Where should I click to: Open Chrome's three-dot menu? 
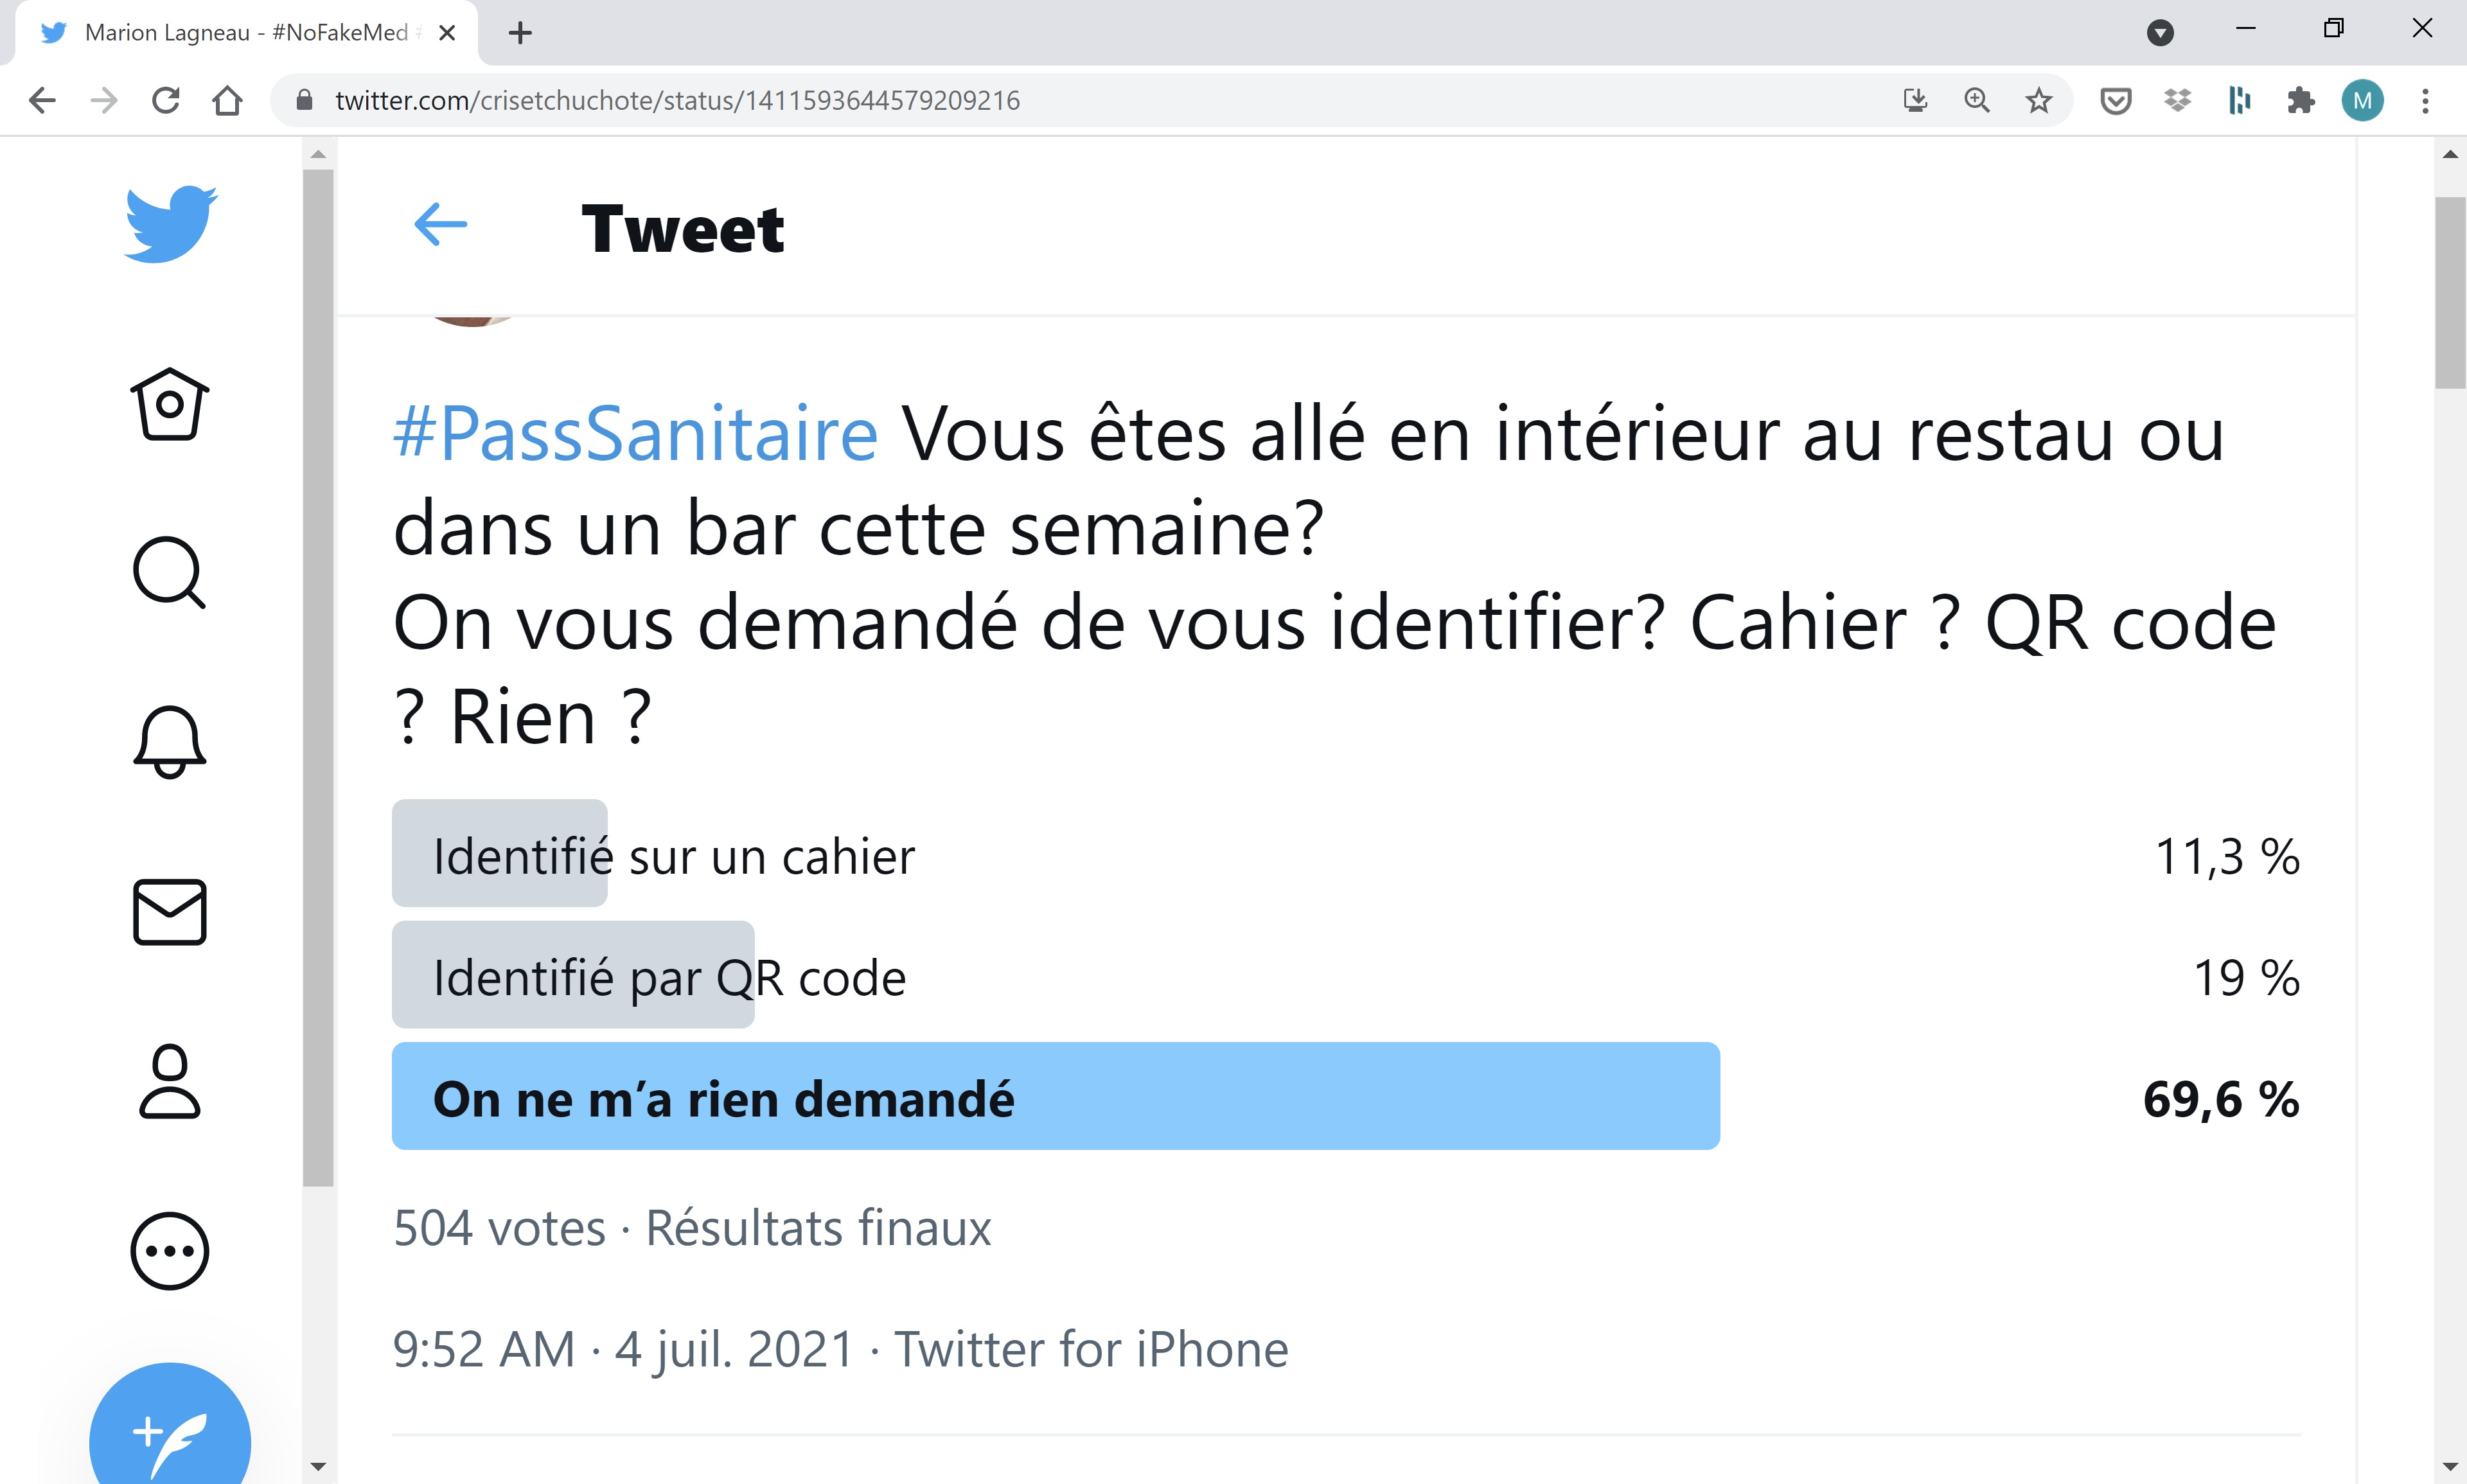(x=2425, y=101)
